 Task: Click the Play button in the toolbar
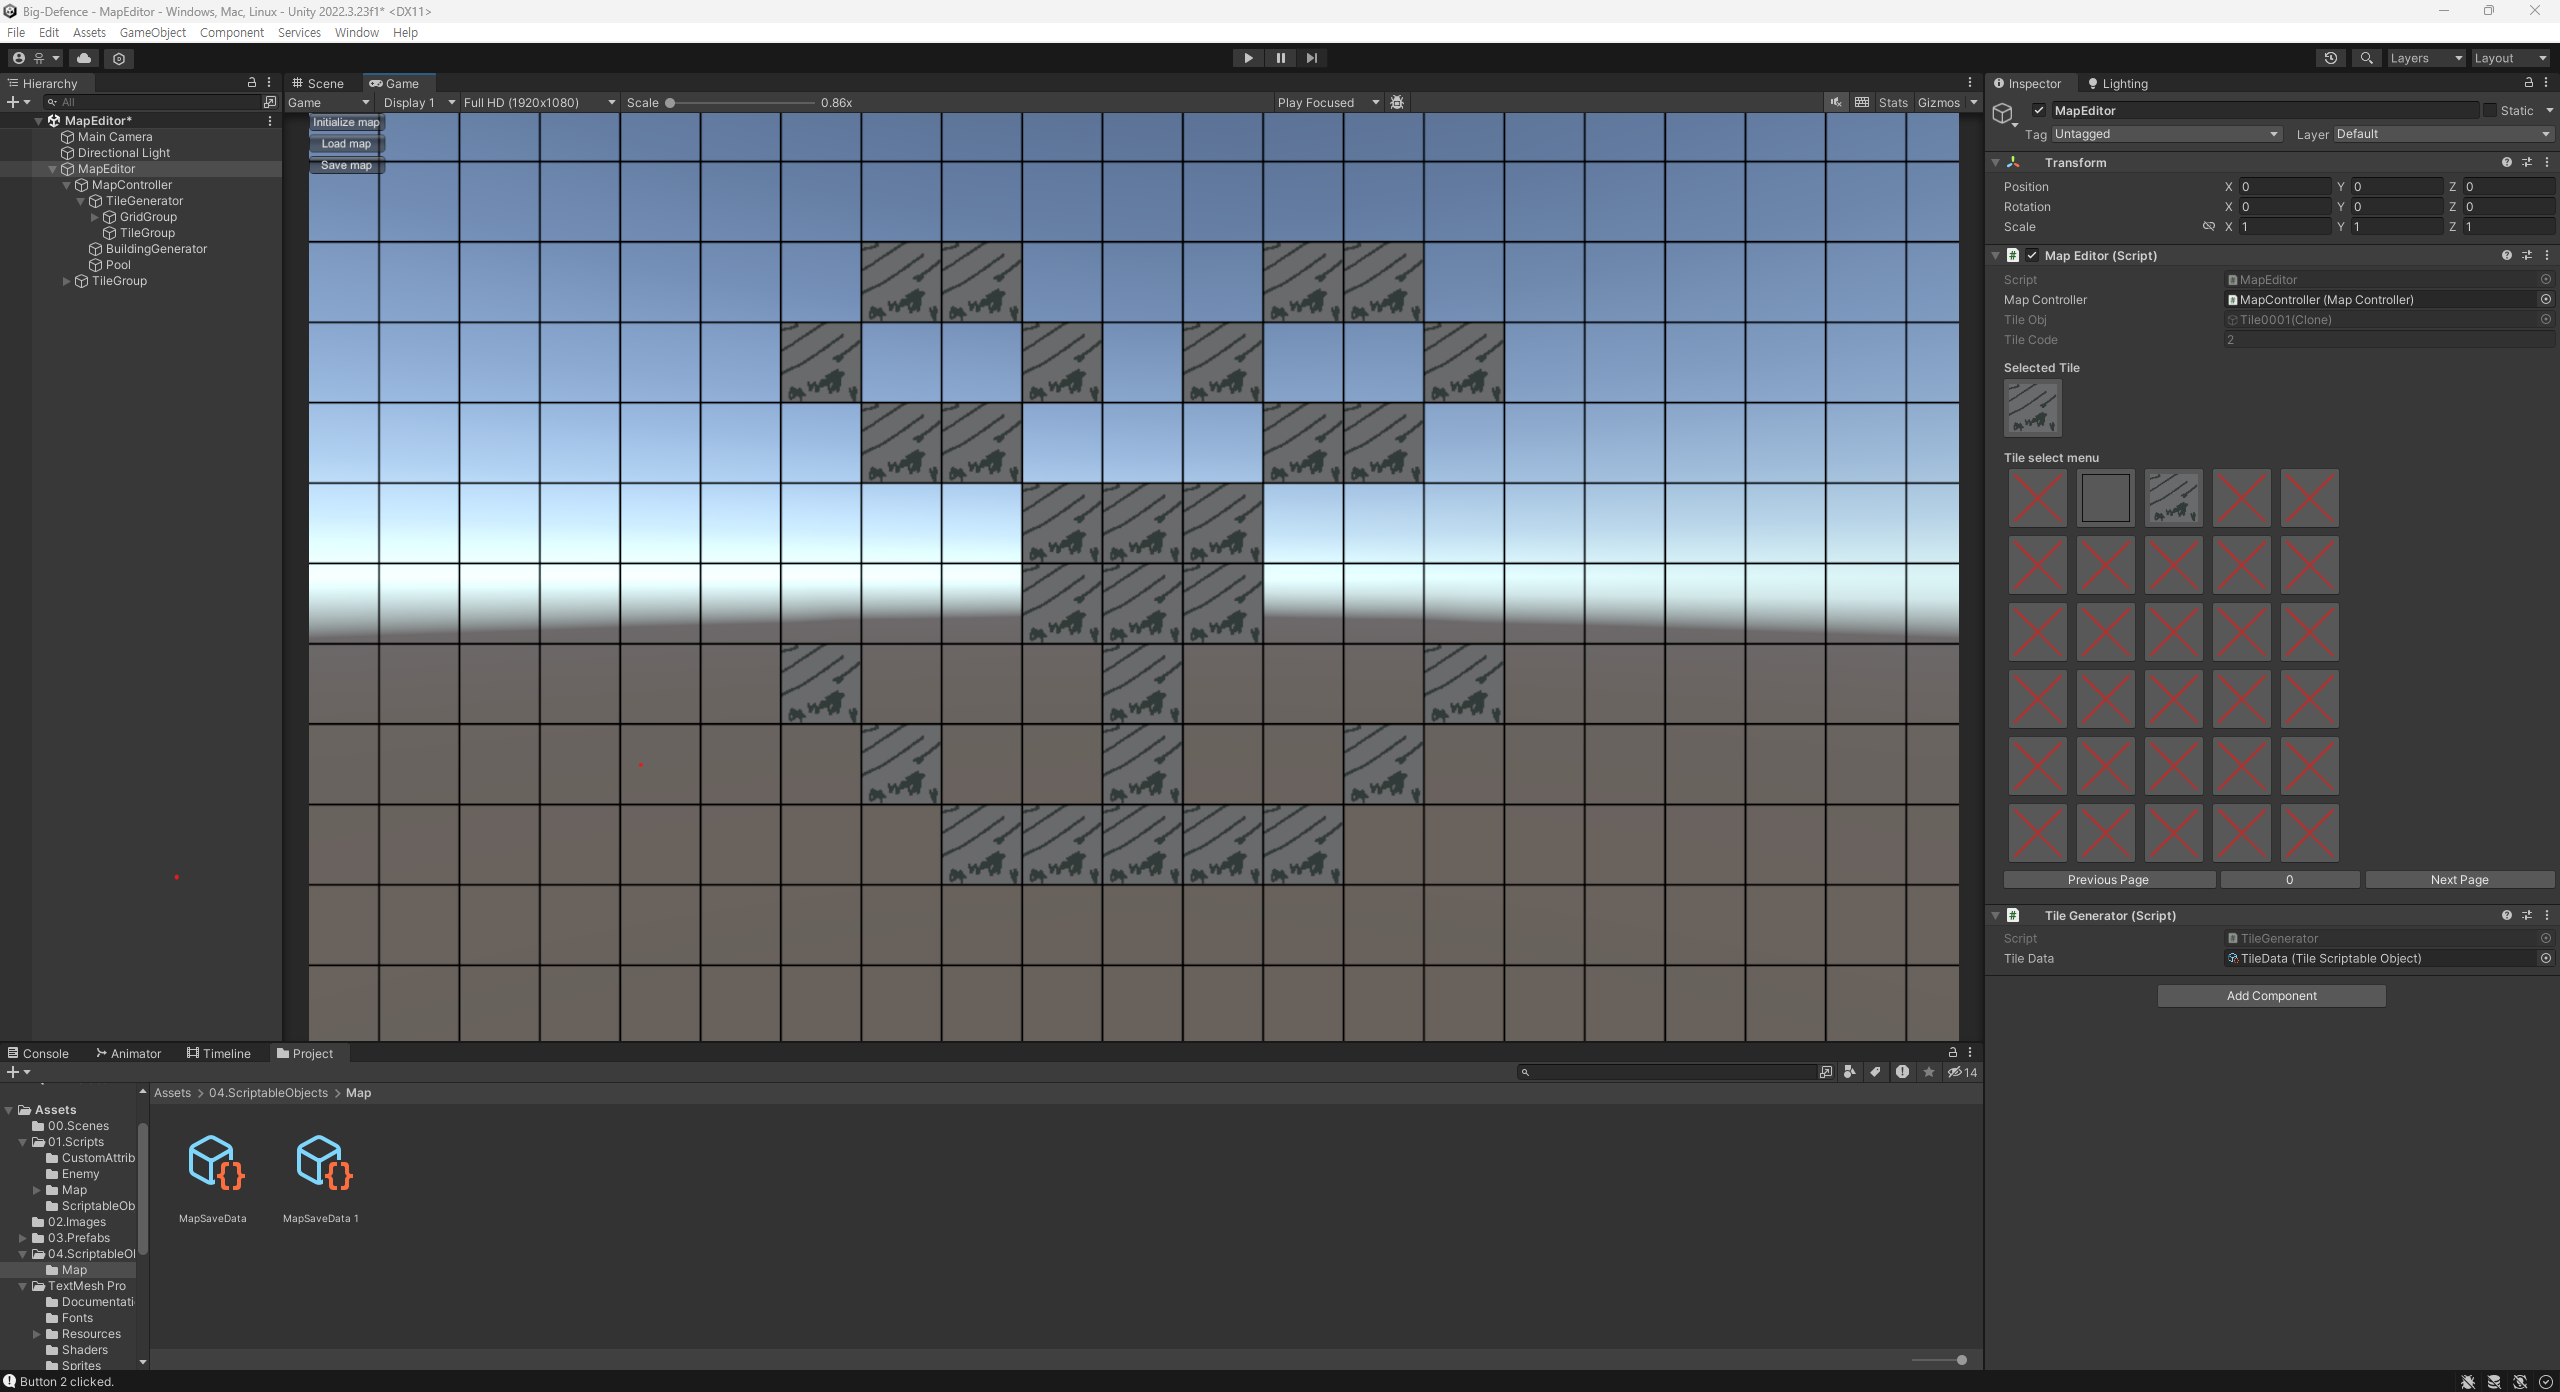click(x=1248, y=58)
